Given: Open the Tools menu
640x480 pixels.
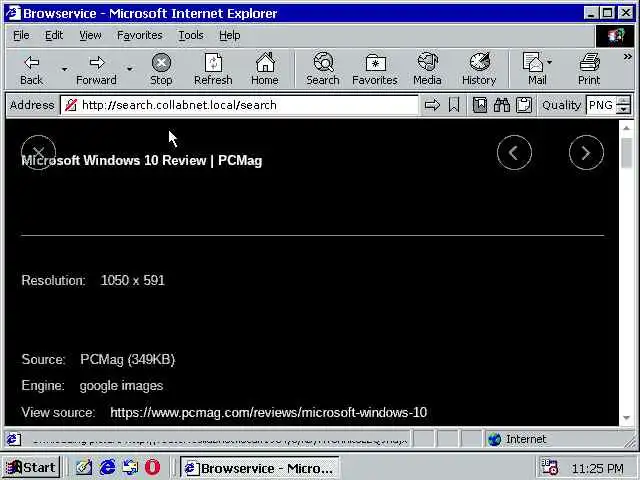Looking at the screenshot, I should pyautogui.click(x=191, y=36).
